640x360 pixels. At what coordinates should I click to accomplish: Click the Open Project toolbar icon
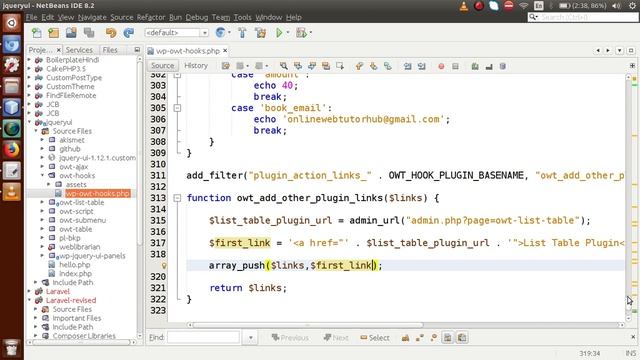[x=71, y=33]
